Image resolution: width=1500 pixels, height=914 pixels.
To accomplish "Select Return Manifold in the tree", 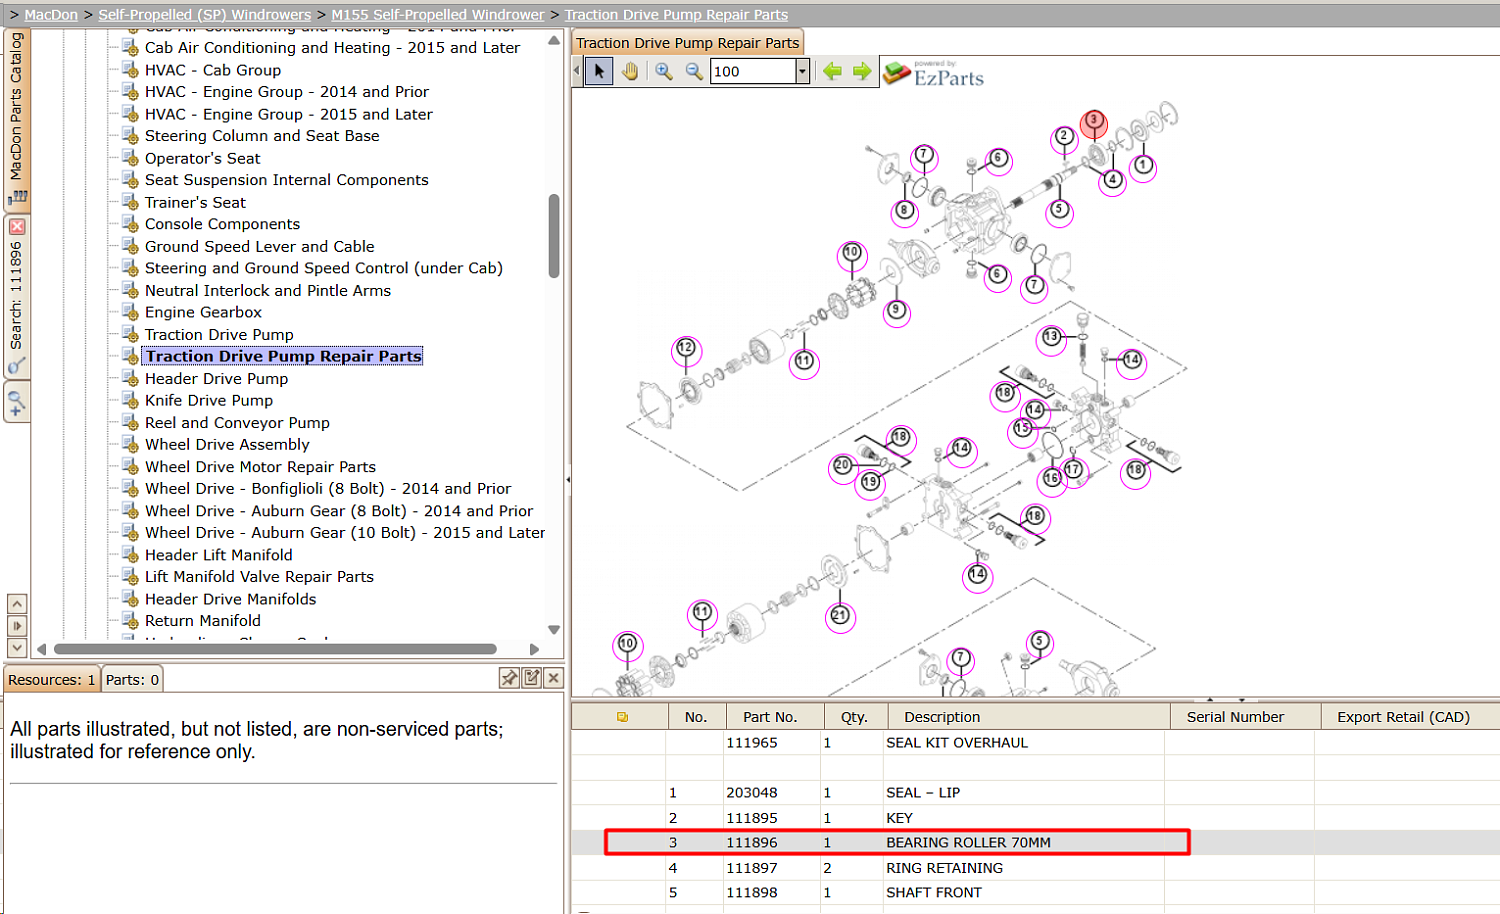I will tap(203, 621).
